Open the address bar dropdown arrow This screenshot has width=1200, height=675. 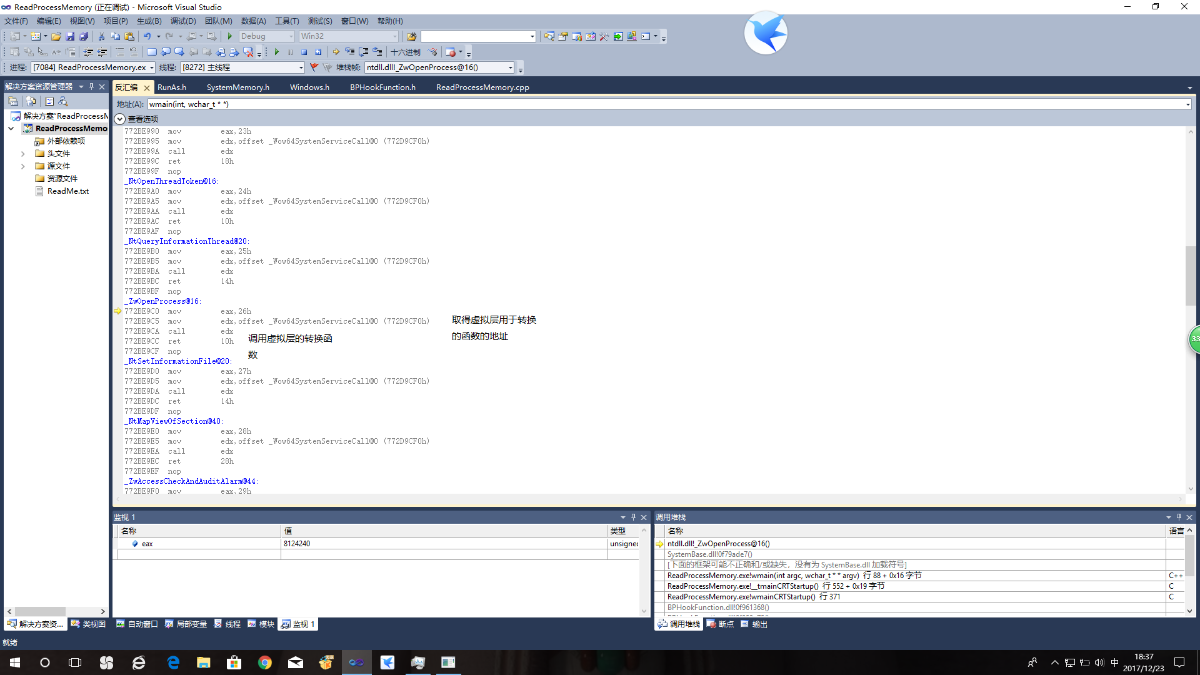[1188, 104]
